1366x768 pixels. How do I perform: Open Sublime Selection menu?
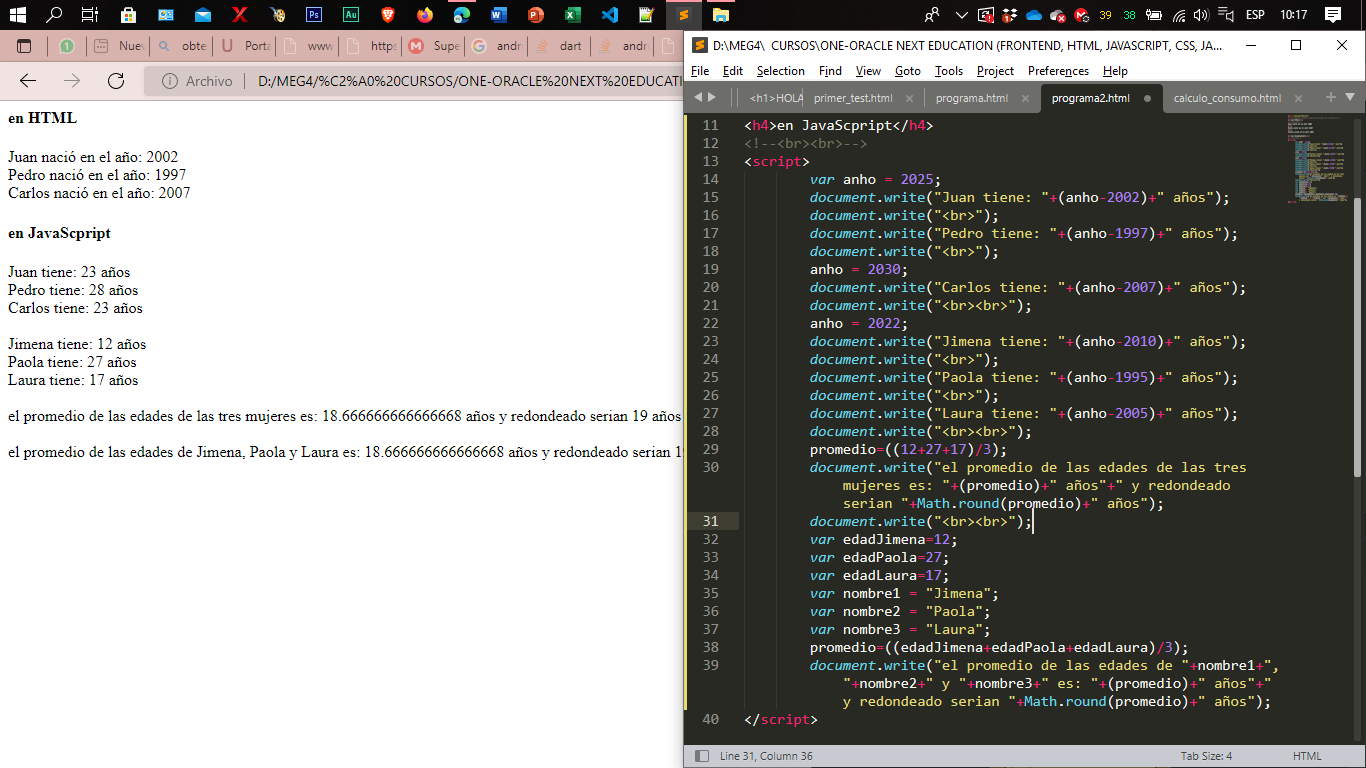(781, 71)
